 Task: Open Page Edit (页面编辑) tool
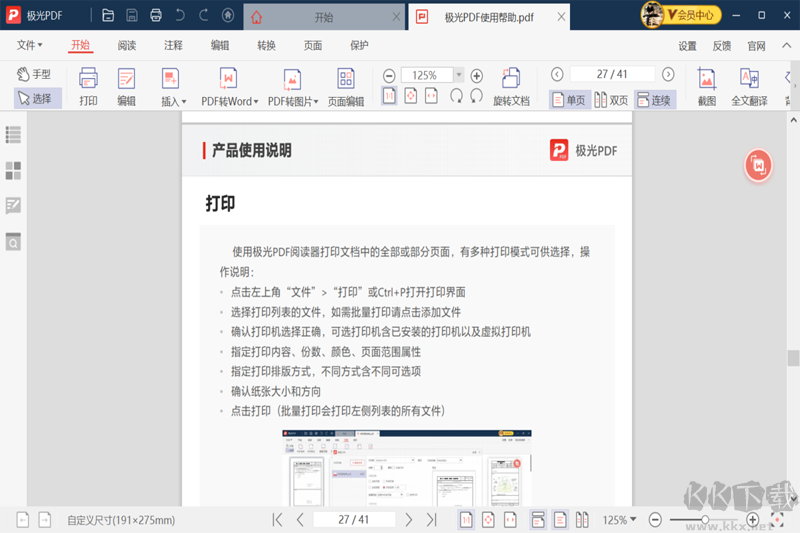(x=346, y=87)
